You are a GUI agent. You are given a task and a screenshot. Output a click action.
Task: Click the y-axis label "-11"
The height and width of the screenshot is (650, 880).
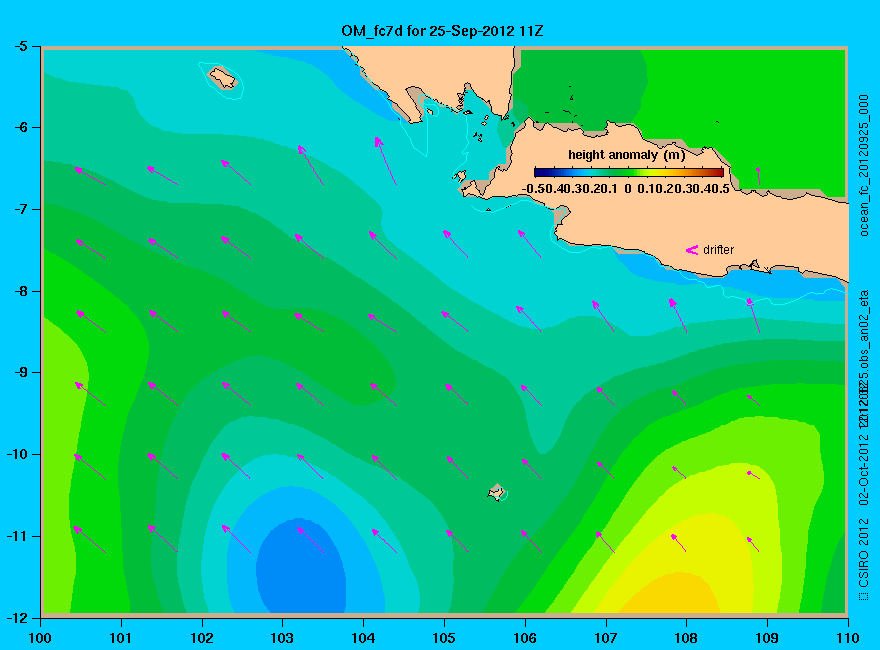17,536
